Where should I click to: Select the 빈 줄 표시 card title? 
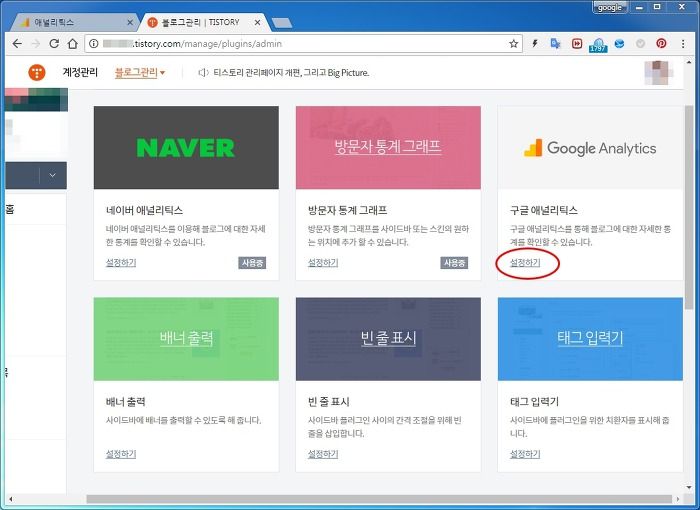(x=329, y=401)
